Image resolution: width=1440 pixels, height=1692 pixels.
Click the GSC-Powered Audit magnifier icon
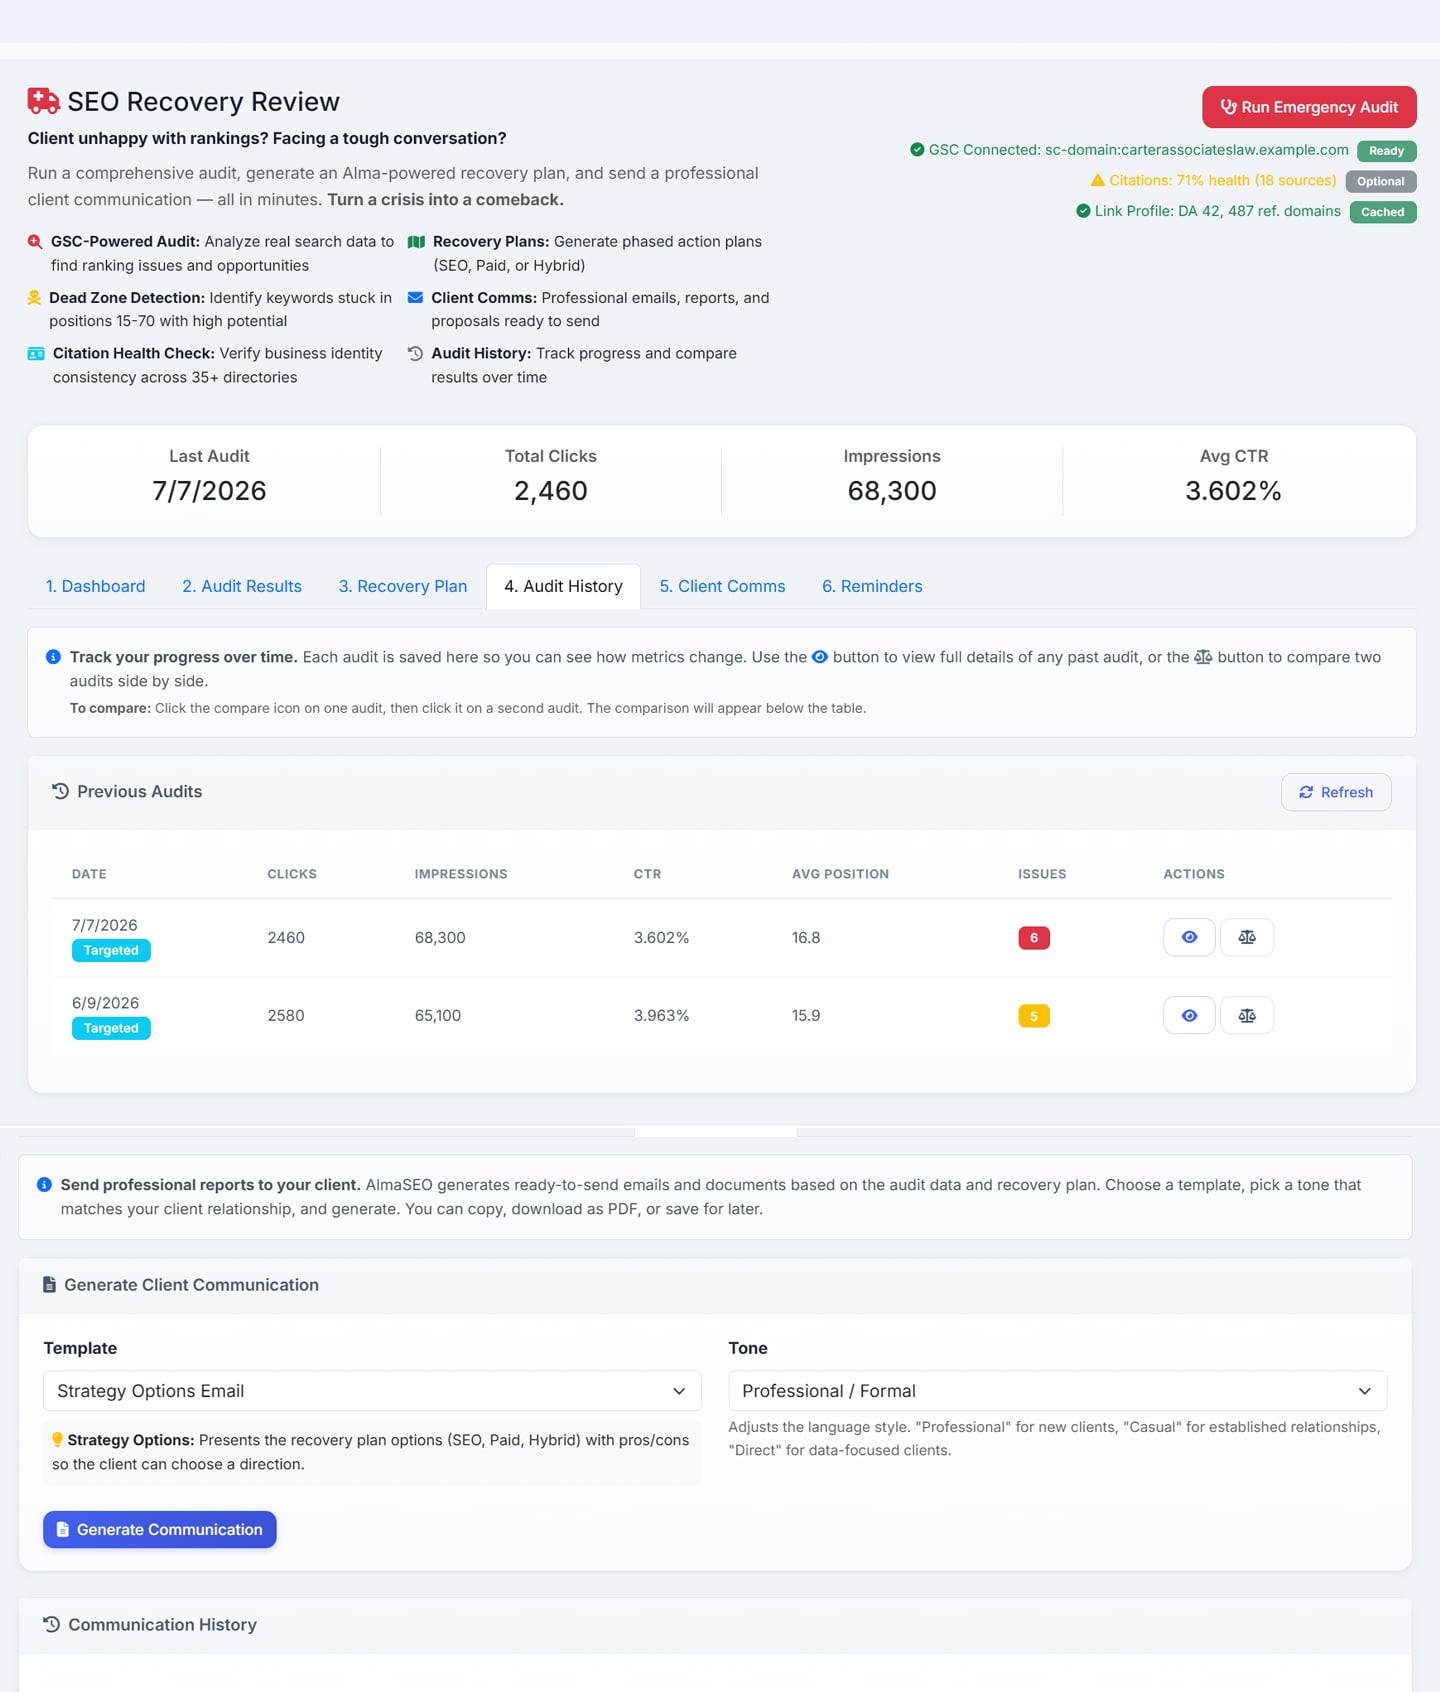35,242
